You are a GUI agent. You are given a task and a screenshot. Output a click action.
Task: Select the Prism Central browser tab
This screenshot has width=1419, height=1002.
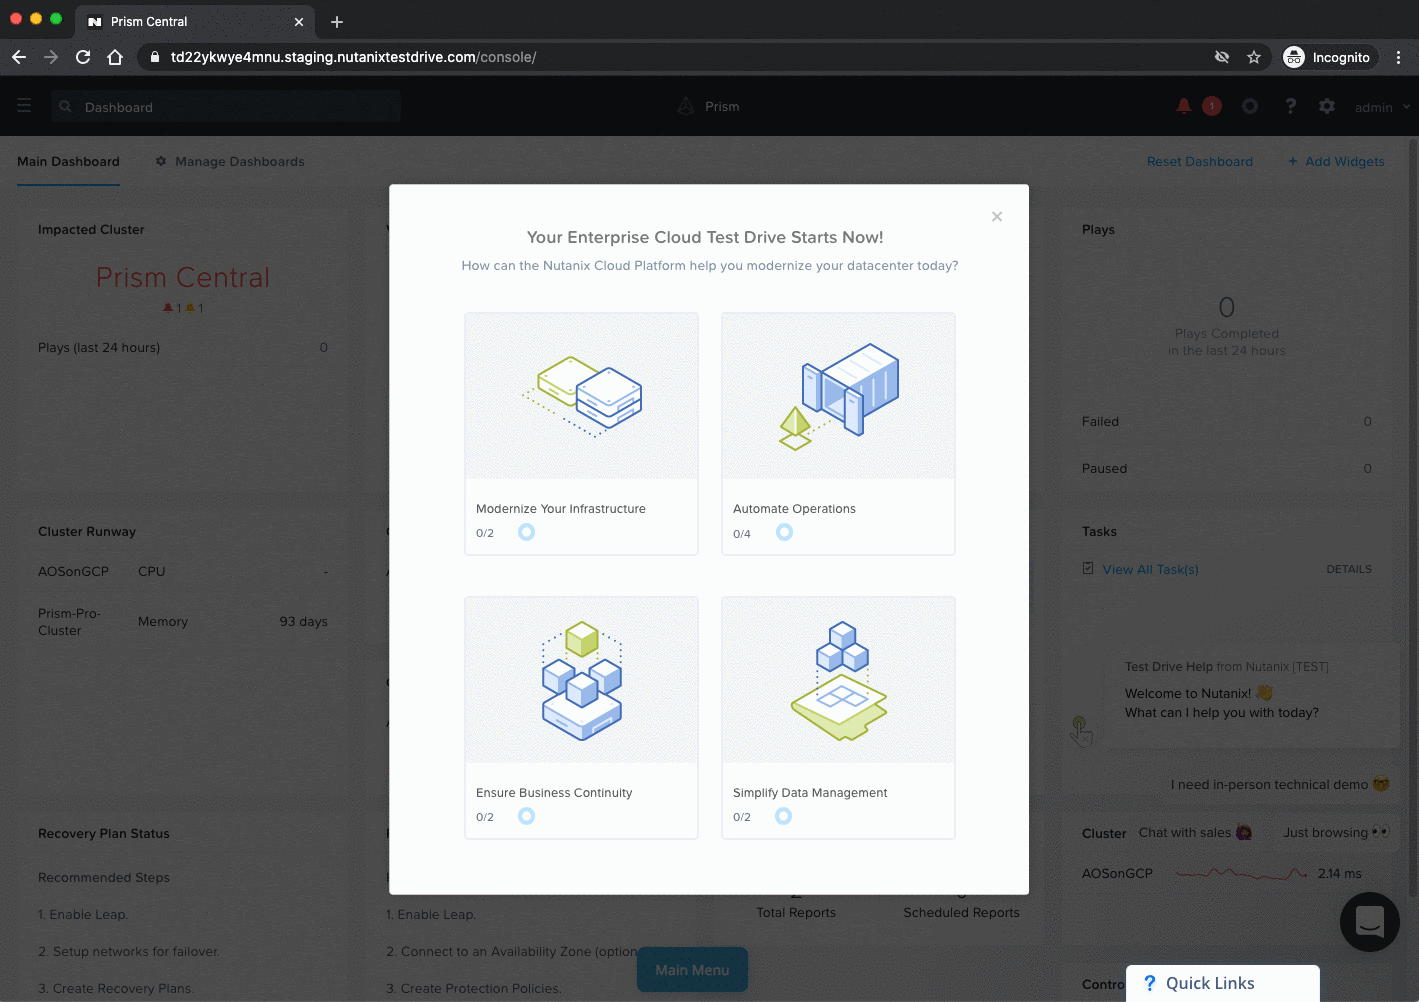(196, 22)
